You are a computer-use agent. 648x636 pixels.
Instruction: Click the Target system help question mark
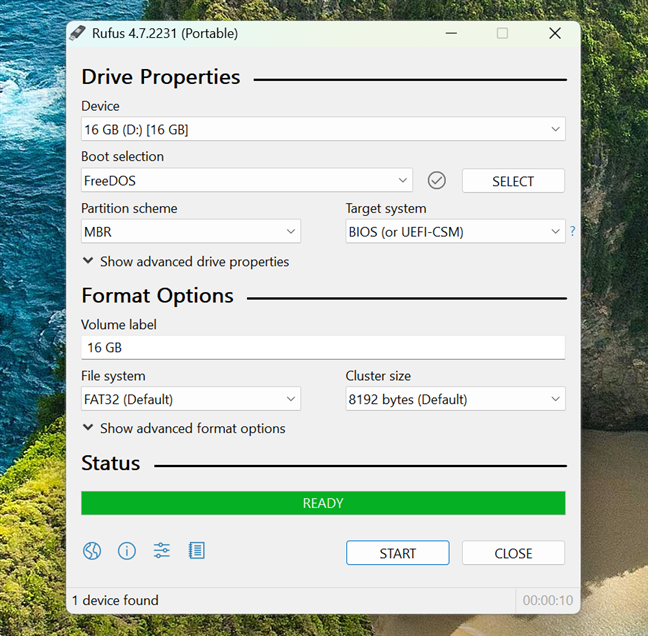(x=572, y=231)
